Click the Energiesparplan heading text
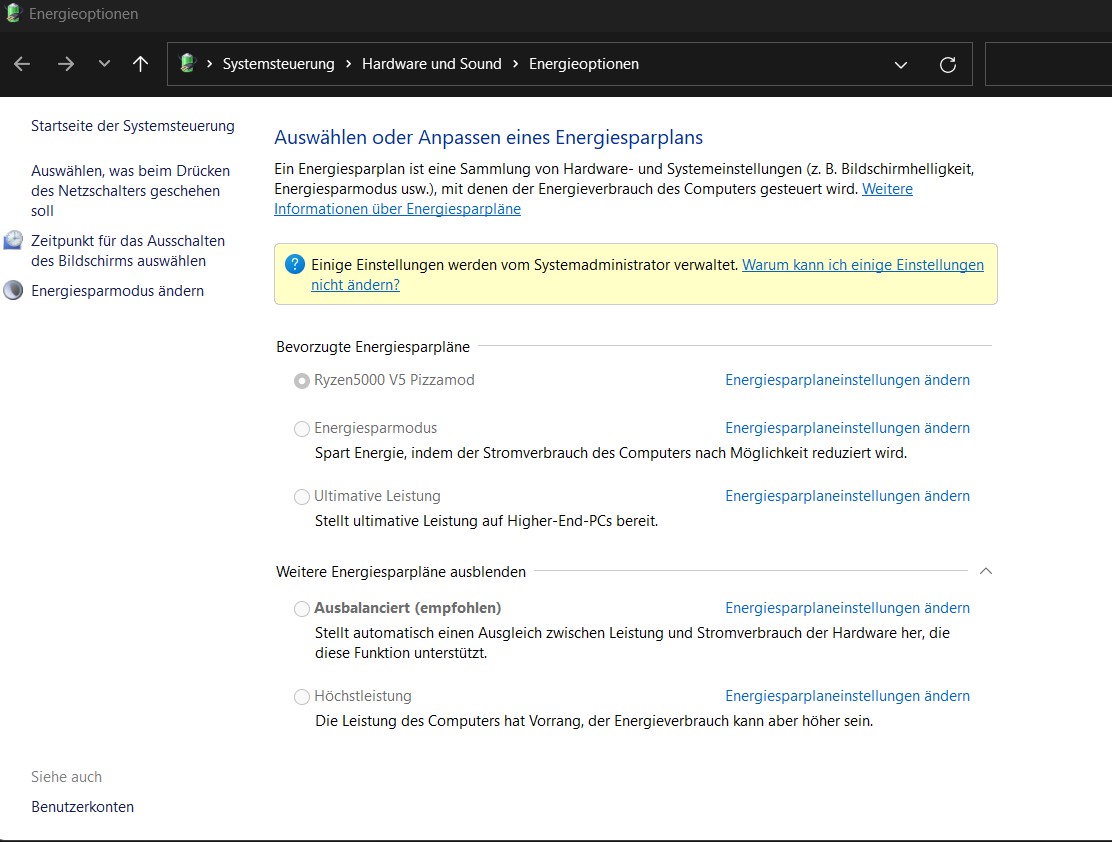 pos(489,137)
